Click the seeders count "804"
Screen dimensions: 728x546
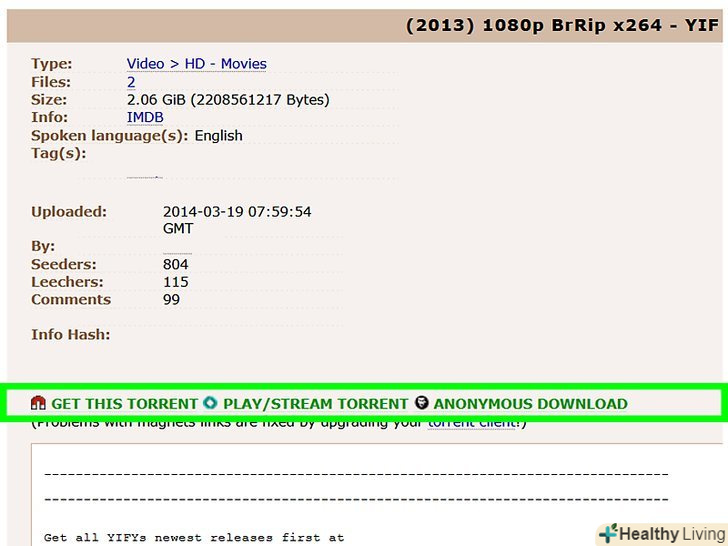pyautogui.click(x=176, y=264)
